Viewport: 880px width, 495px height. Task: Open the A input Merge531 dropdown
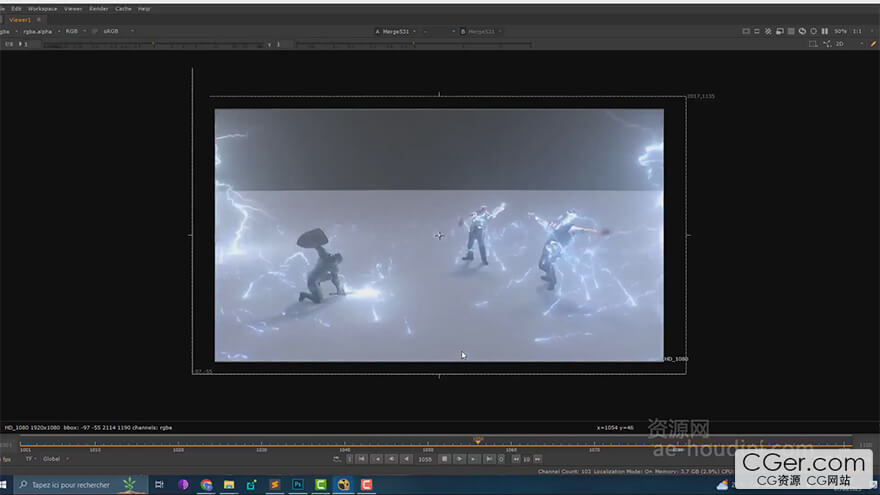tap(396, 32)
